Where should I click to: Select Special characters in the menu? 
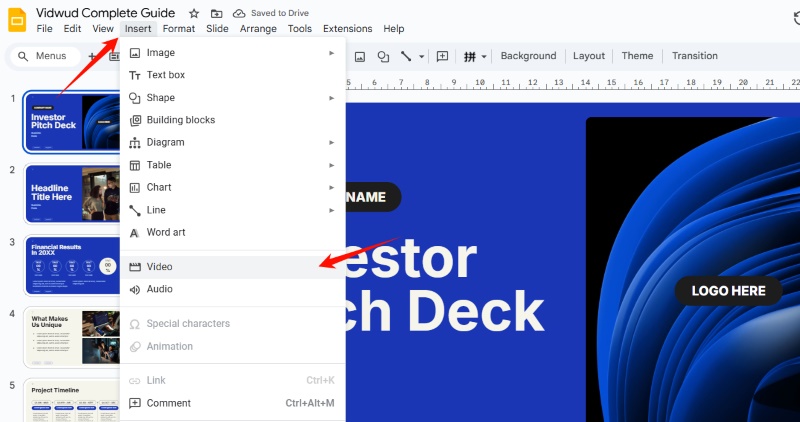(x=233, y=324)
